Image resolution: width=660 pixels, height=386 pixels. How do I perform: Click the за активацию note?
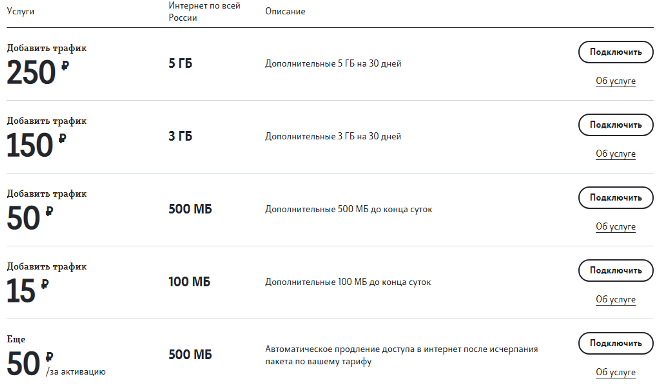click(x=76, y=372)
